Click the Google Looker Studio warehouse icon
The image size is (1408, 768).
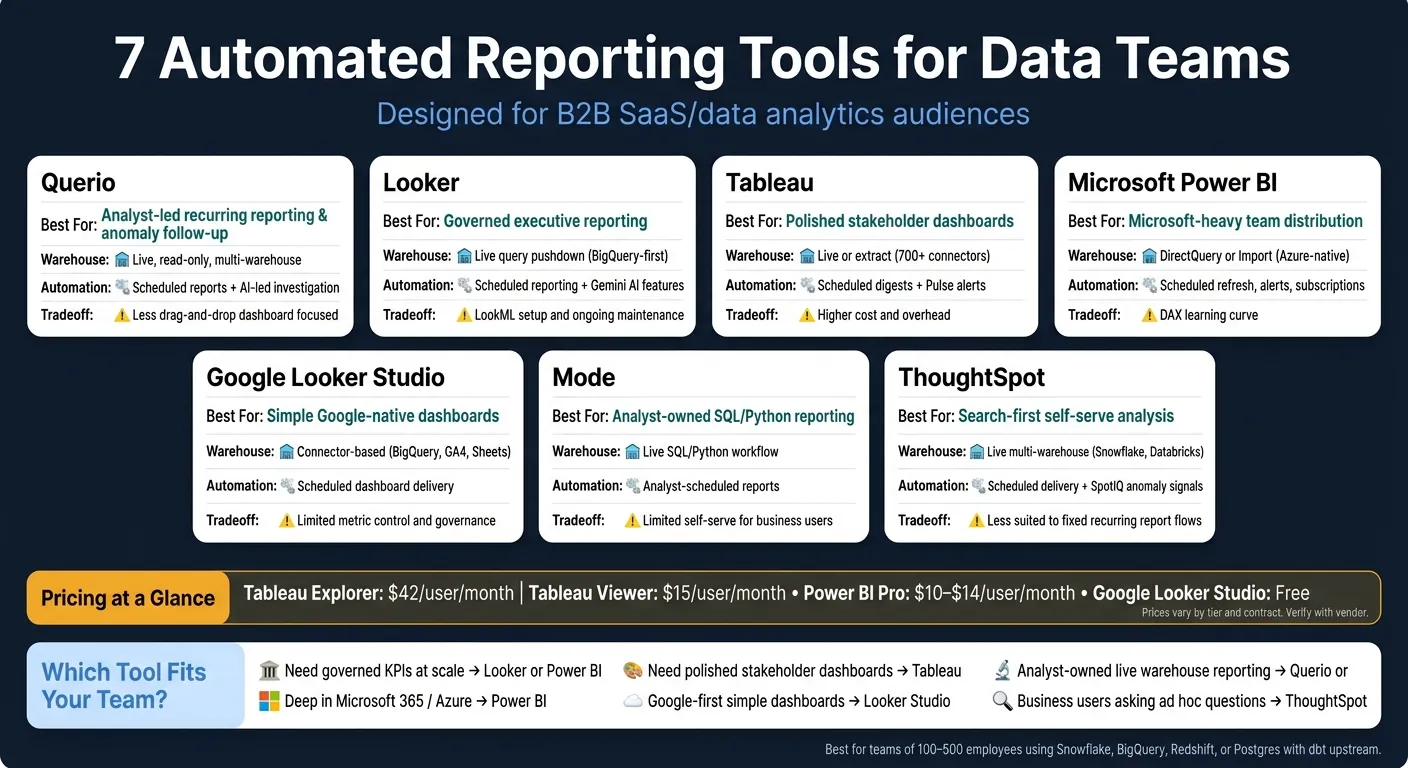(x=287, y=452)
